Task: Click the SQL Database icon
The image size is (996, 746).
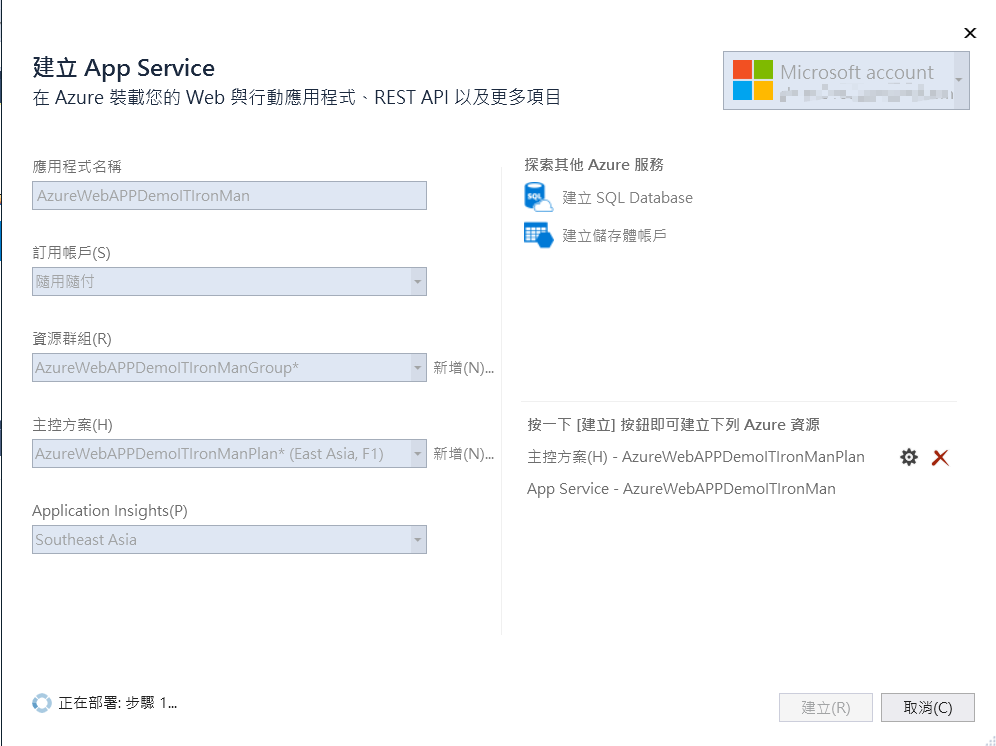Action: (x=538, y=197)
